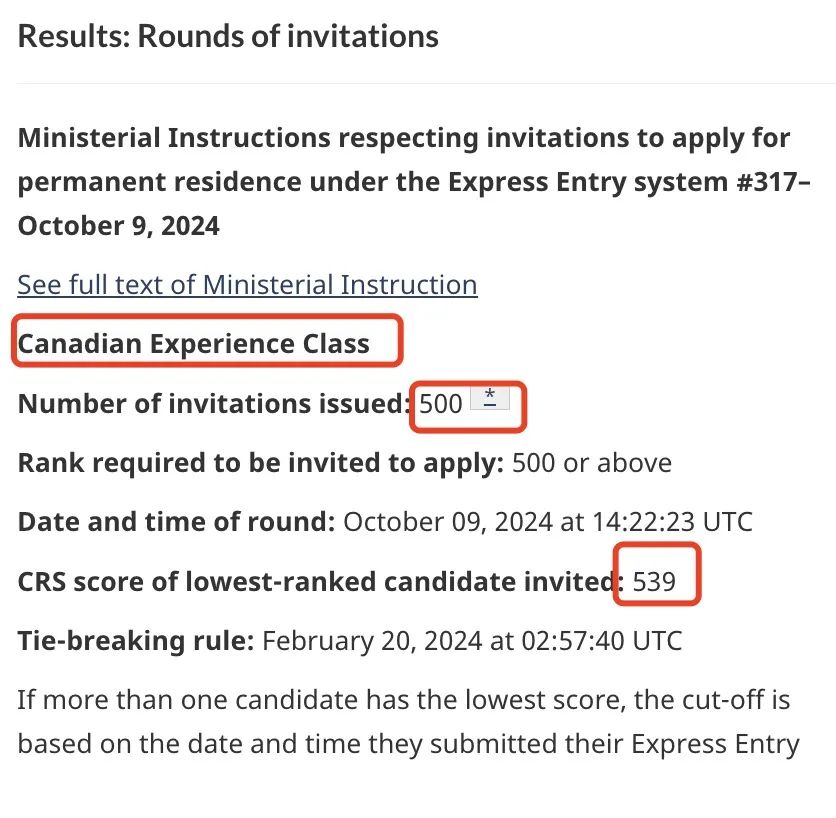836x818 pixels.
Task: Click the Canadian Experience Class heading
Action: 194,343
